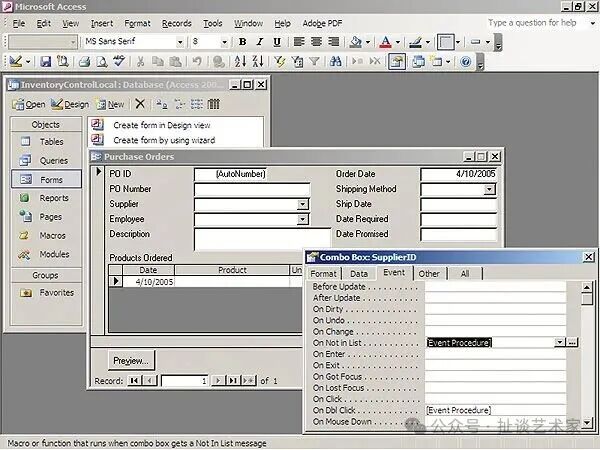
Task: Open the On Not in List dropdown arrow
Action: 560,342
